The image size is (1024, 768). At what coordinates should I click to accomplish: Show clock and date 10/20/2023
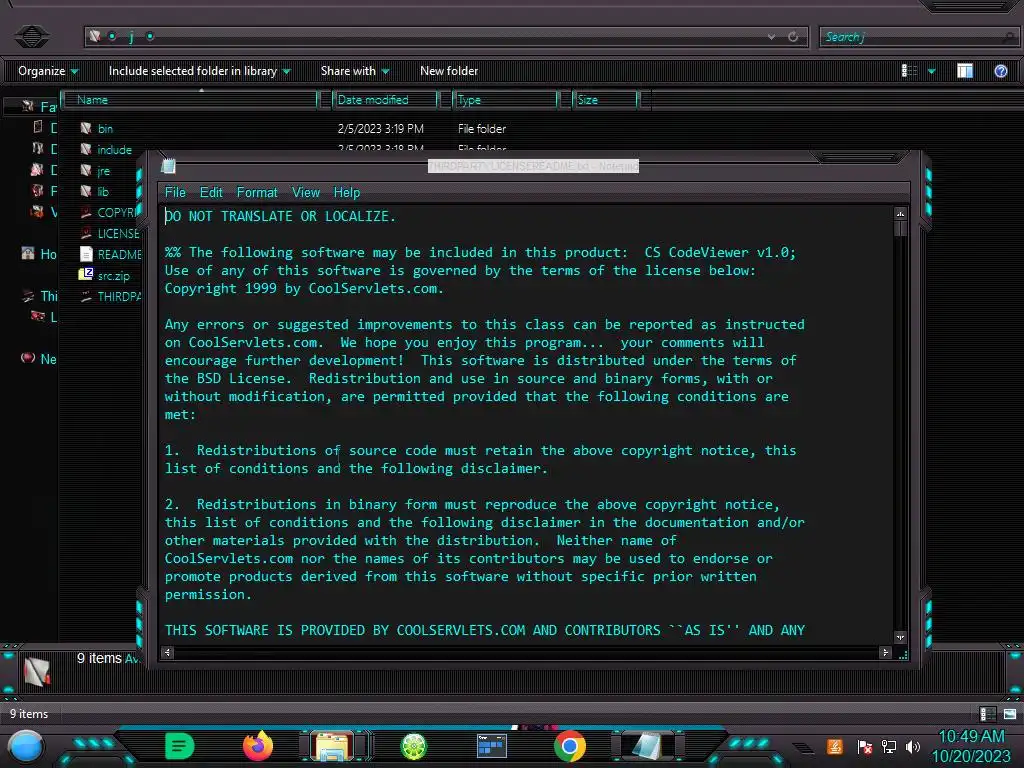971,746
